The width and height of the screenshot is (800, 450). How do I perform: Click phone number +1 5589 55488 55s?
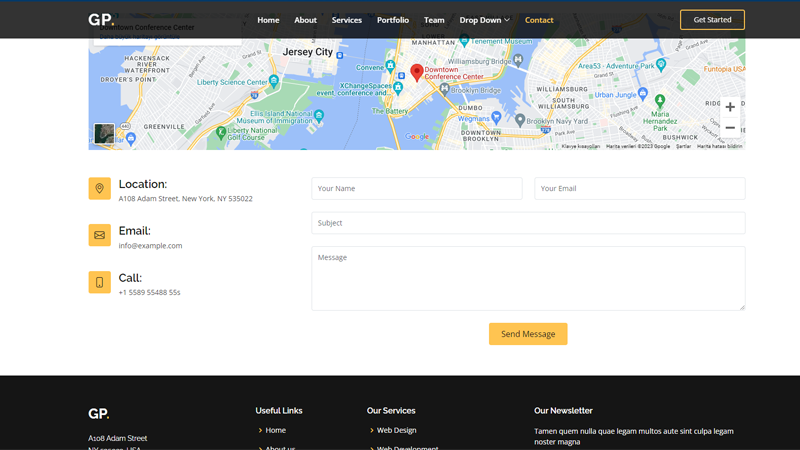(x=149, y=292)
